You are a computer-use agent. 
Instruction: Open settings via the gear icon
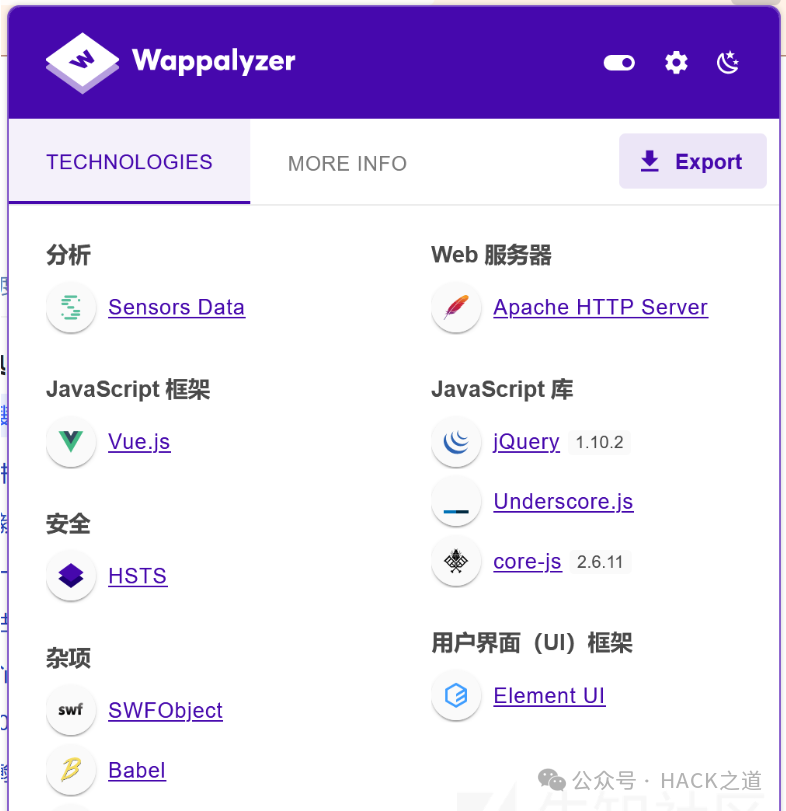(676, 63)
